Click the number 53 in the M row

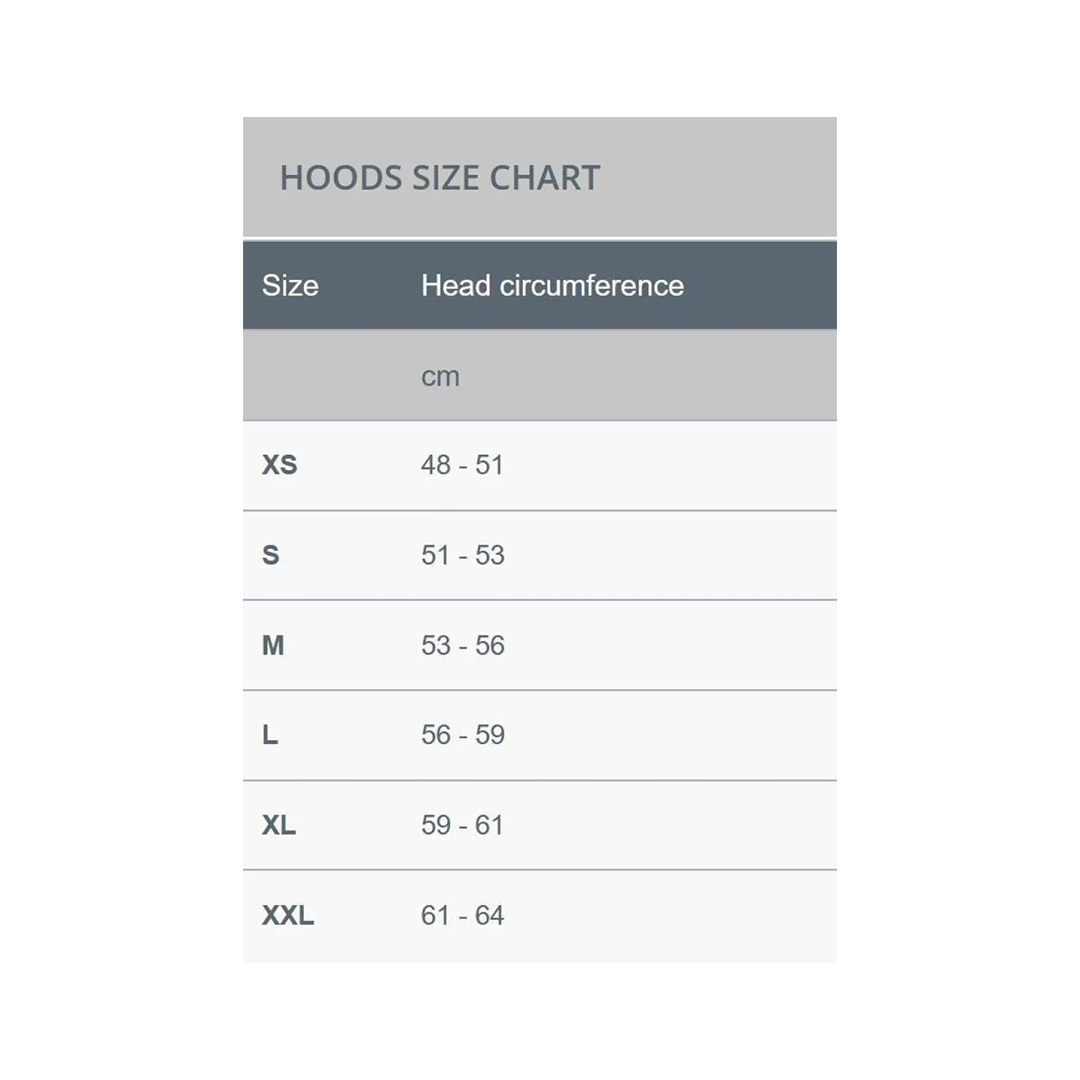(436, 646)
